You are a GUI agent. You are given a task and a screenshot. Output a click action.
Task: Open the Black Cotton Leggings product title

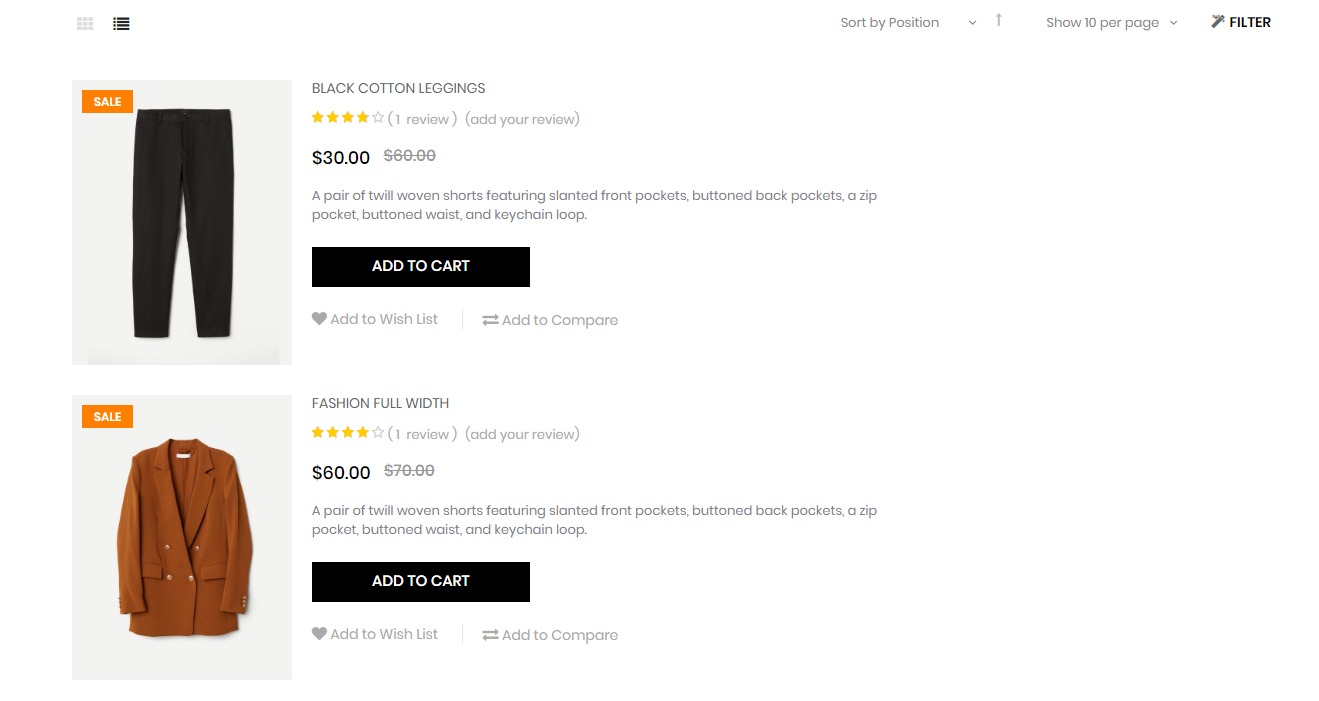pos(398,88)
